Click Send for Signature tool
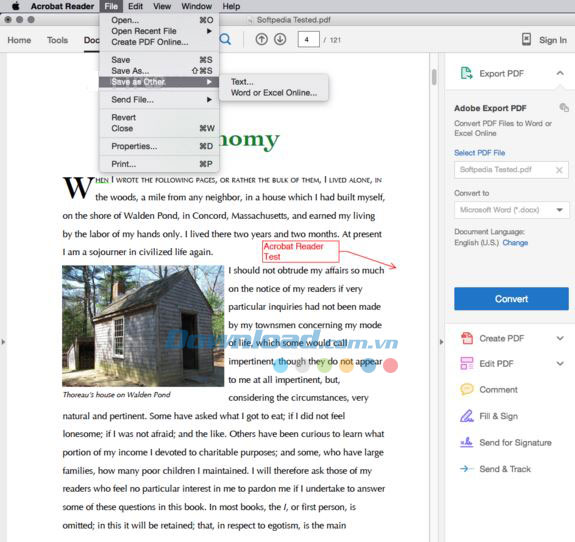The width and height of the screenshot is (575, 542). tap(515, 443)
